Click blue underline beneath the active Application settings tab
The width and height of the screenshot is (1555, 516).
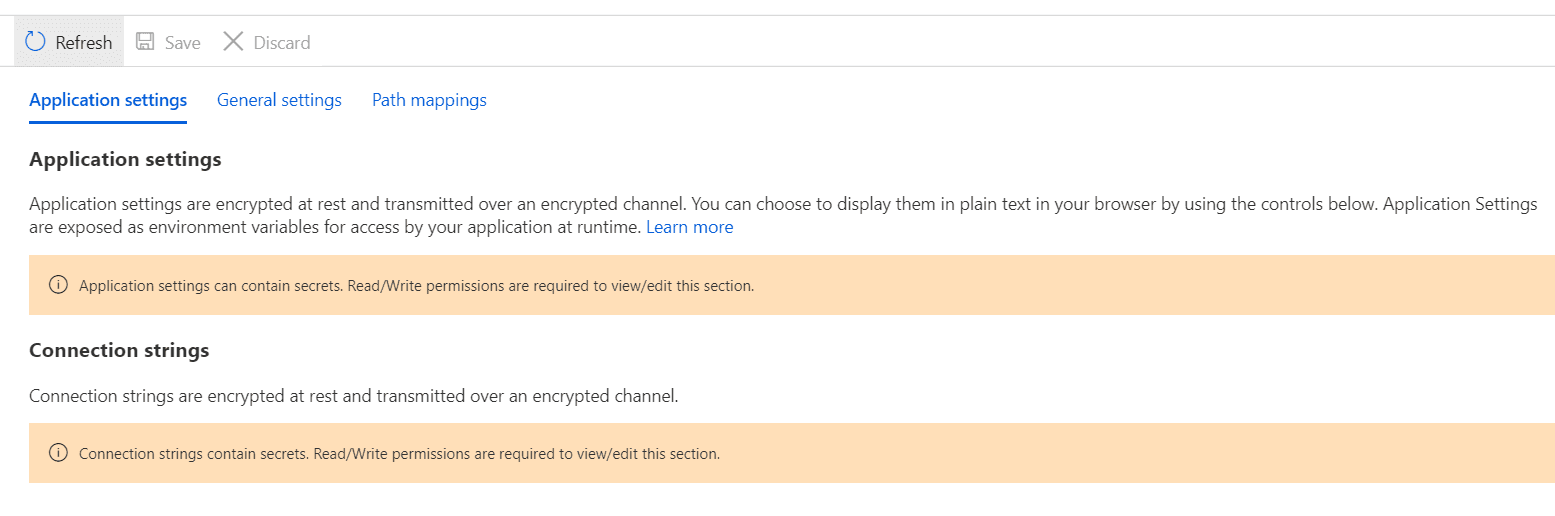pyautogui.click(x=108, y=122)
